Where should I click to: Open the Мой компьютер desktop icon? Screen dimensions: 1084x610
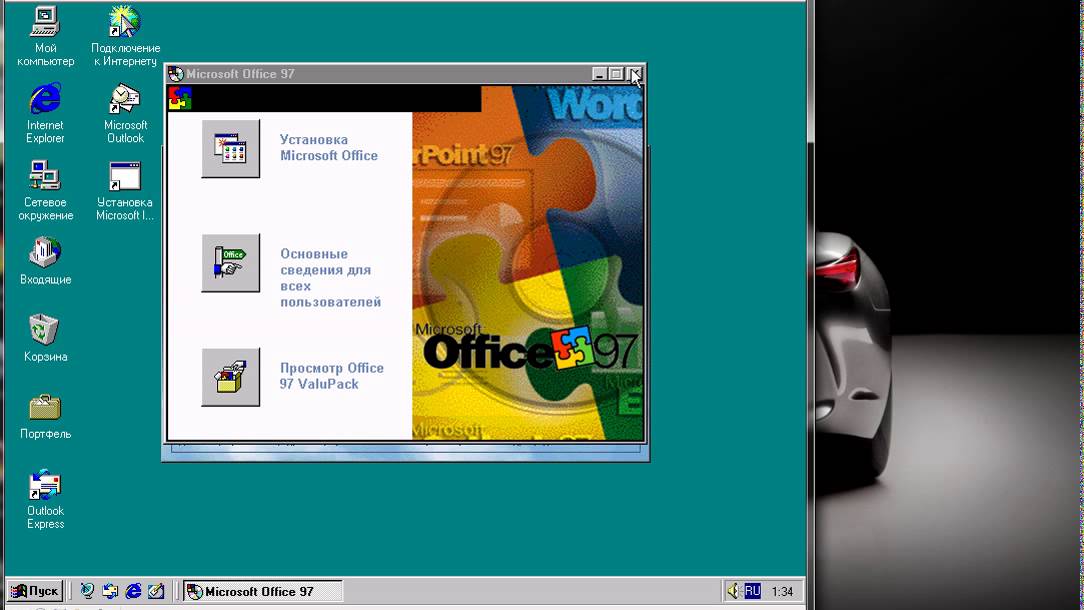(x=45, y=36)
